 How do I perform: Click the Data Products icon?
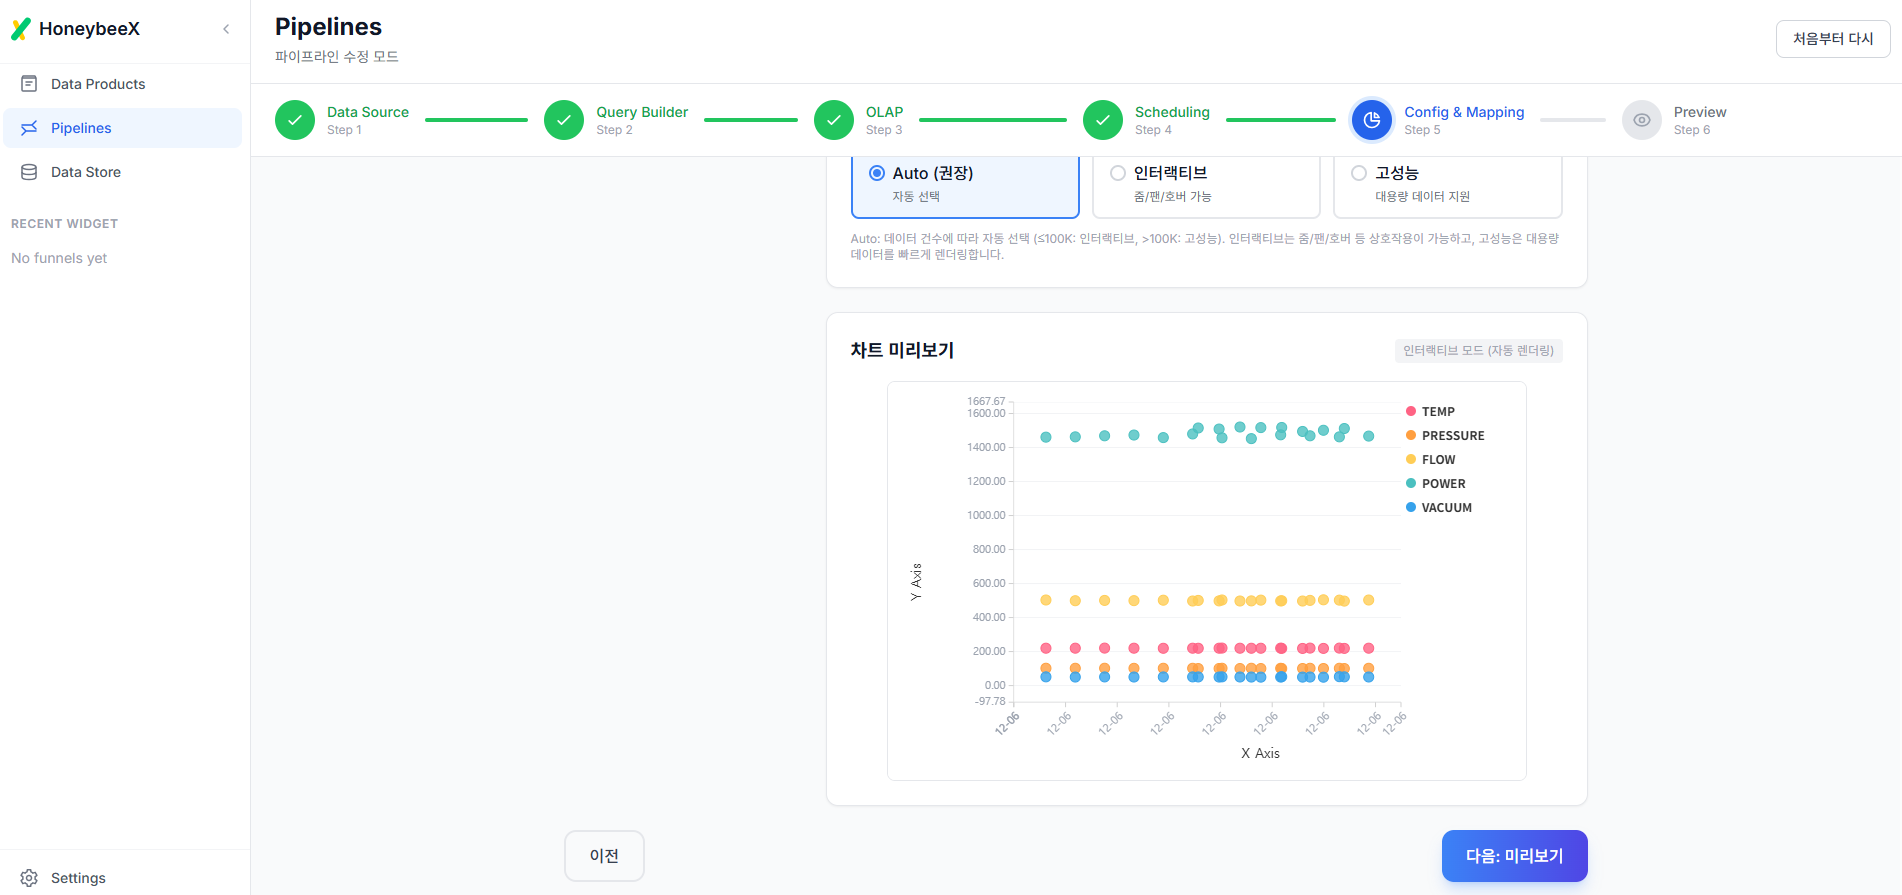[x=29, y=84]
